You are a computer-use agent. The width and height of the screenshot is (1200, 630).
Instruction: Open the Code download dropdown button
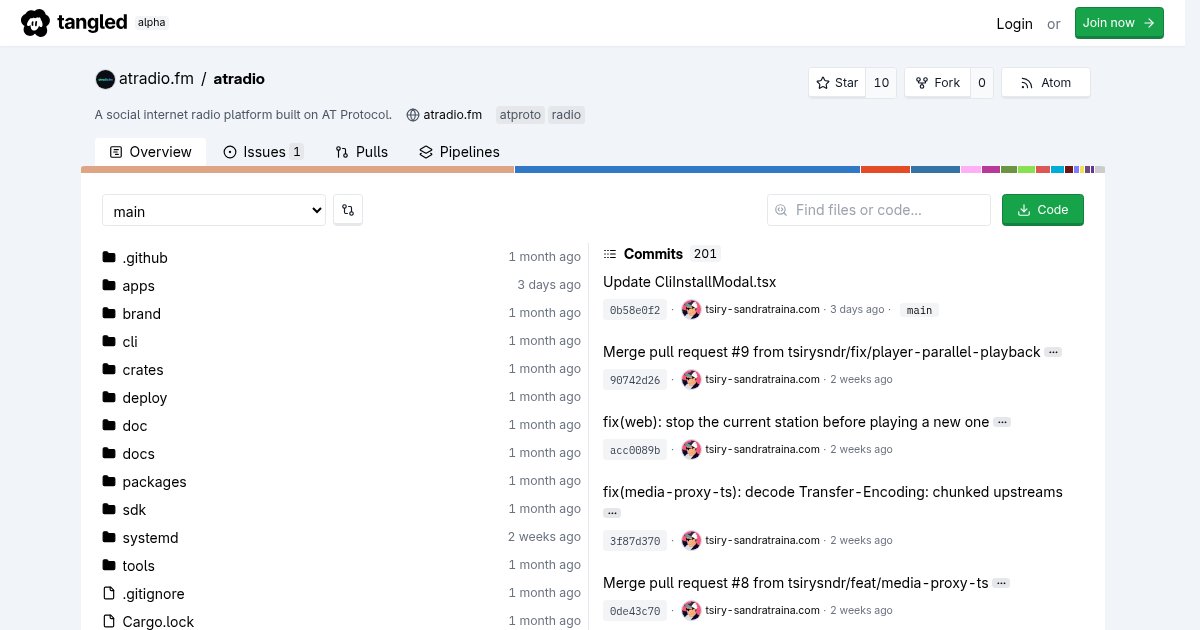(x=1043, y=210)
